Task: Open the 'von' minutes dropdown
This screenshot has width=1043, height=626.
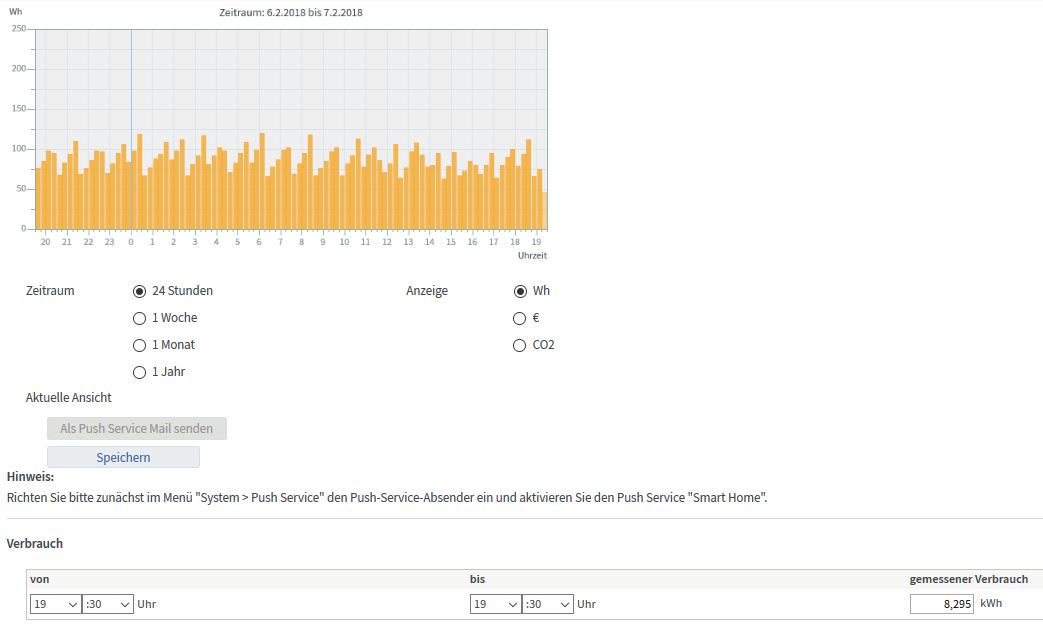Action: (108, 604)
